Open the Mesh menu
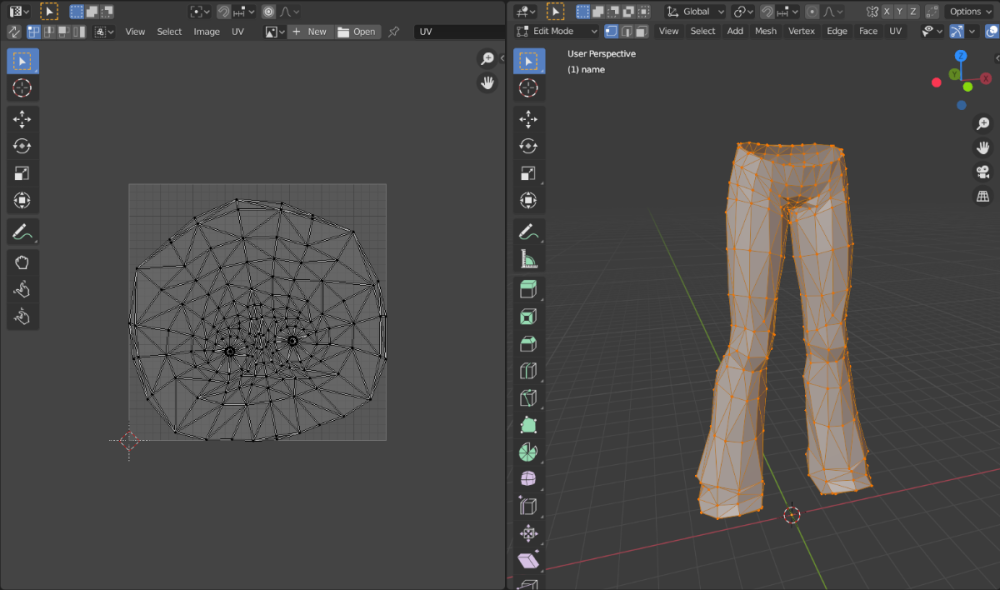Viewport: 1000px width, 590px height. coord(765,31)
